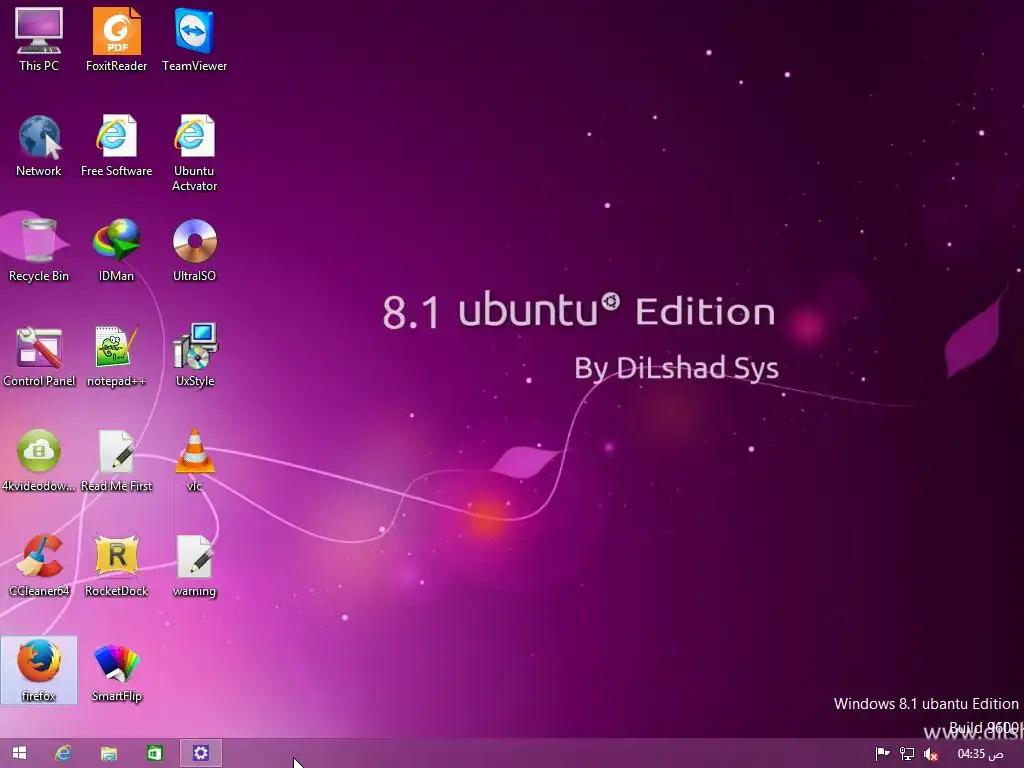Open the Windows Start button

[x=20, y=753]
